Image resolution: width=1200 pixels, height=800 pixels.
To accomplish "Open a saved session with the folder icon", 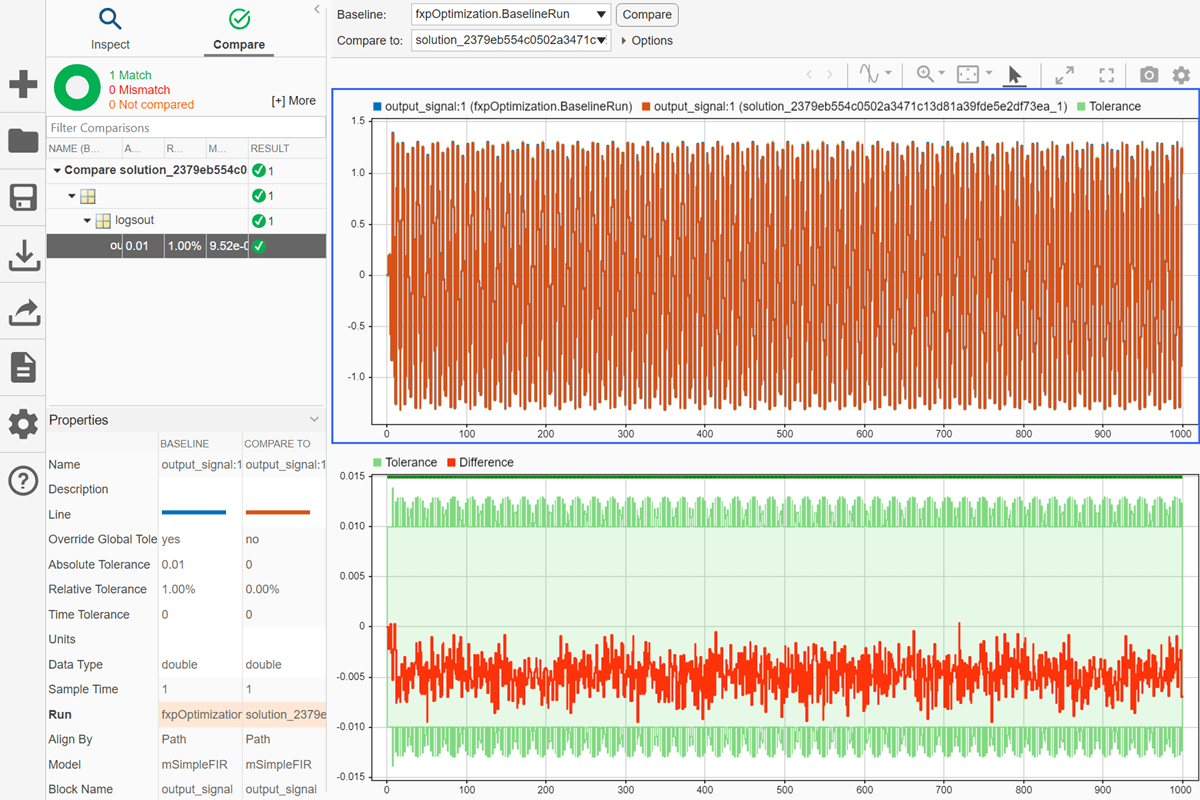I will tap(22, 140).
